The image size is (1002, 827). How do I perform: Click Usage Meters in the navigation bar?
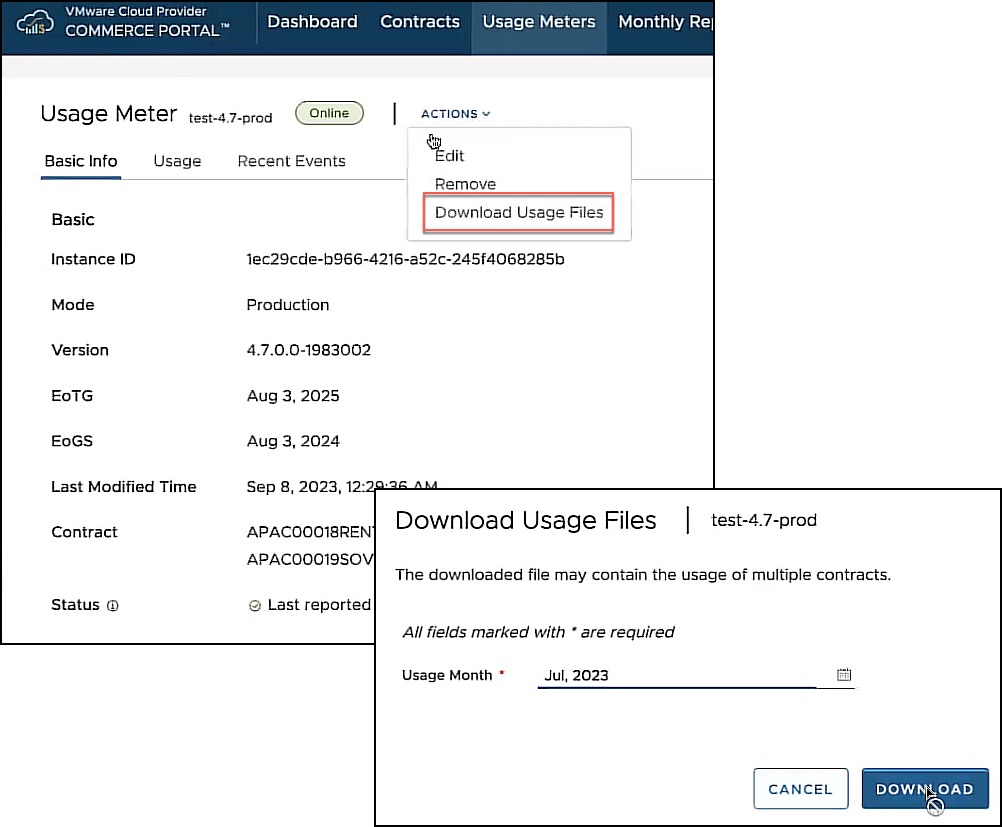539,22
